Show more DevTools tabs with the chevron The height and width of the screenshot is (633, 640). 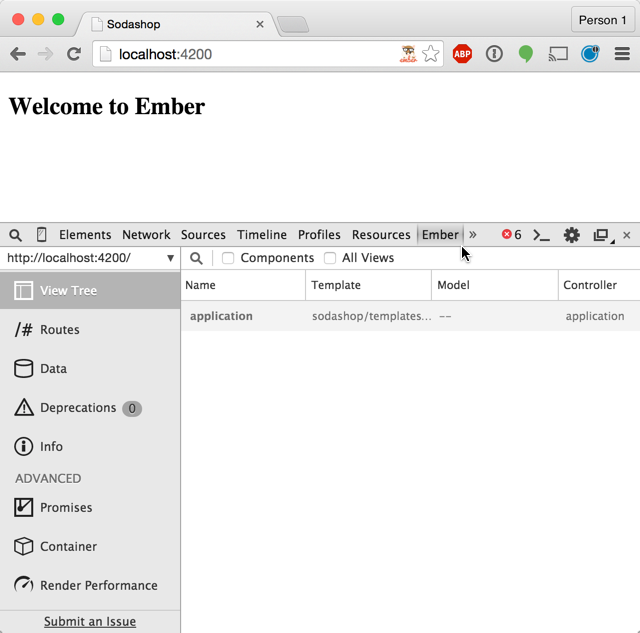(x=473, y=235)
